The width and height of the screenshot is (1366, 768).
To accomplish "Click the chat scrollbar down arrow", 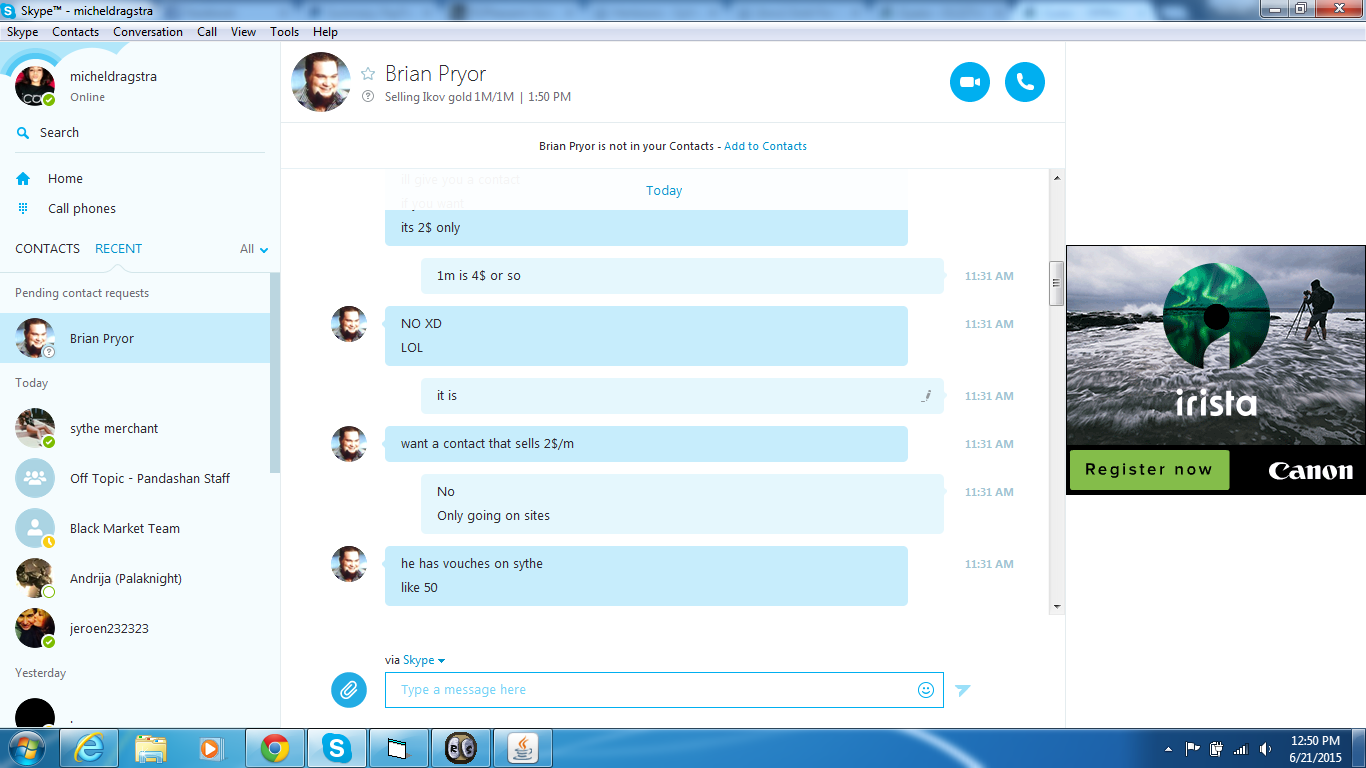I will coord(1056,607).
